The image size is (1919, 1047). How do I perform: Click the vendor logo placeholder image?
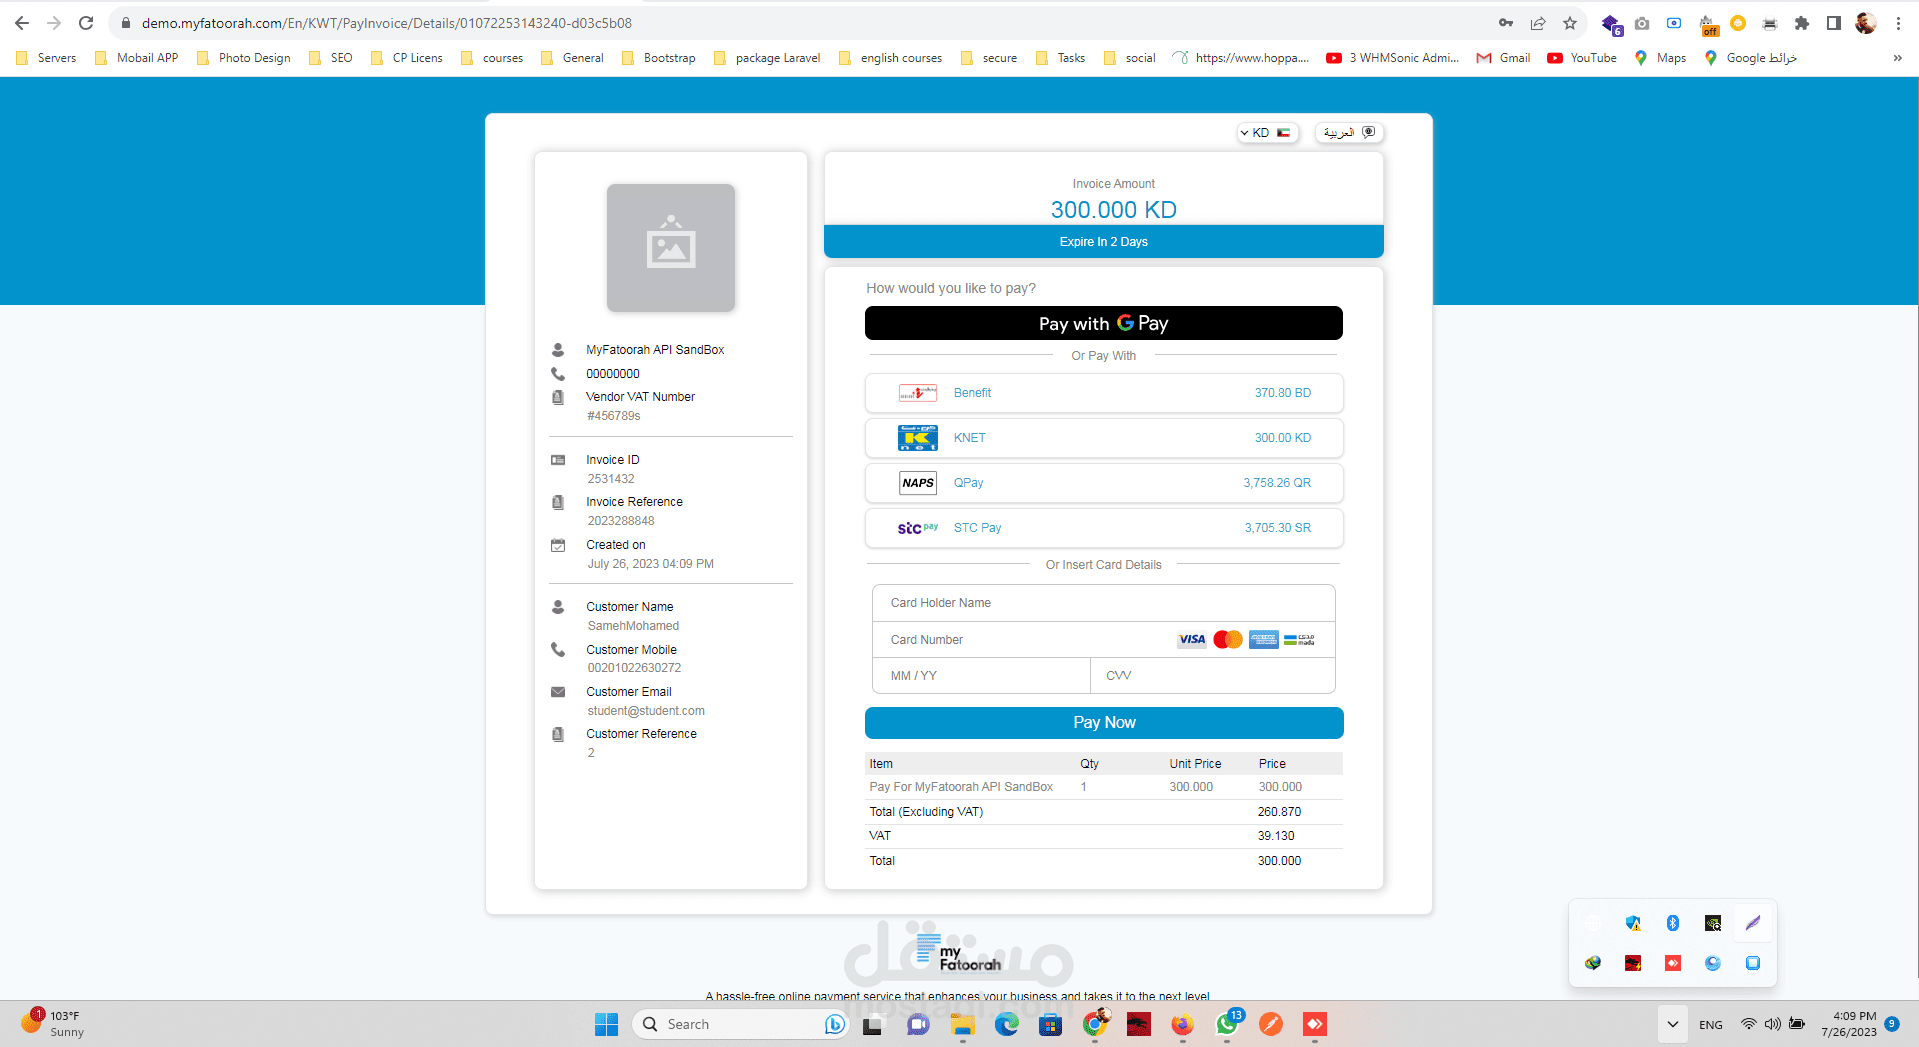(x=671, y=248)
